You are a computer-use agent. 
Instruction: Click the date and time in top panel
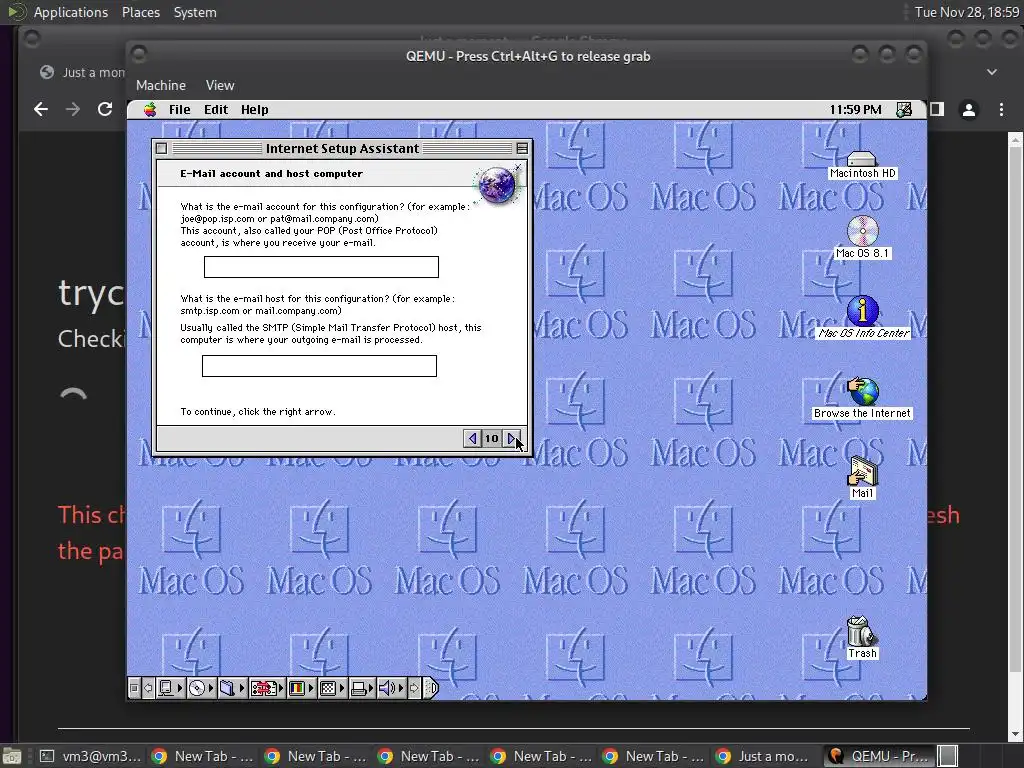click(x=967, y=12)
